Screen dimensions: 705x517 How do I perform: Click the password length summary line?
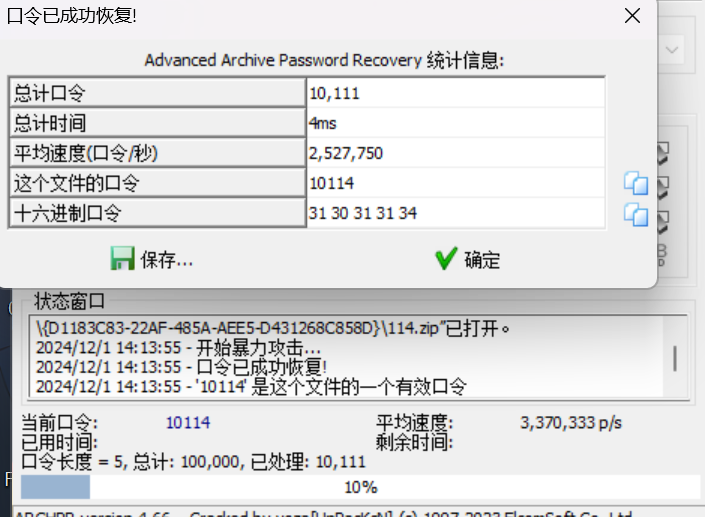click(x=193, y=462)
